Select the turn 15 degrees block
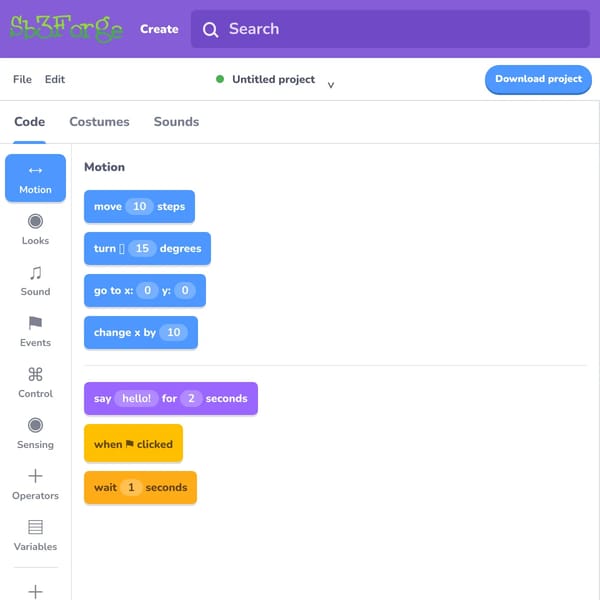 coord(147,248)
